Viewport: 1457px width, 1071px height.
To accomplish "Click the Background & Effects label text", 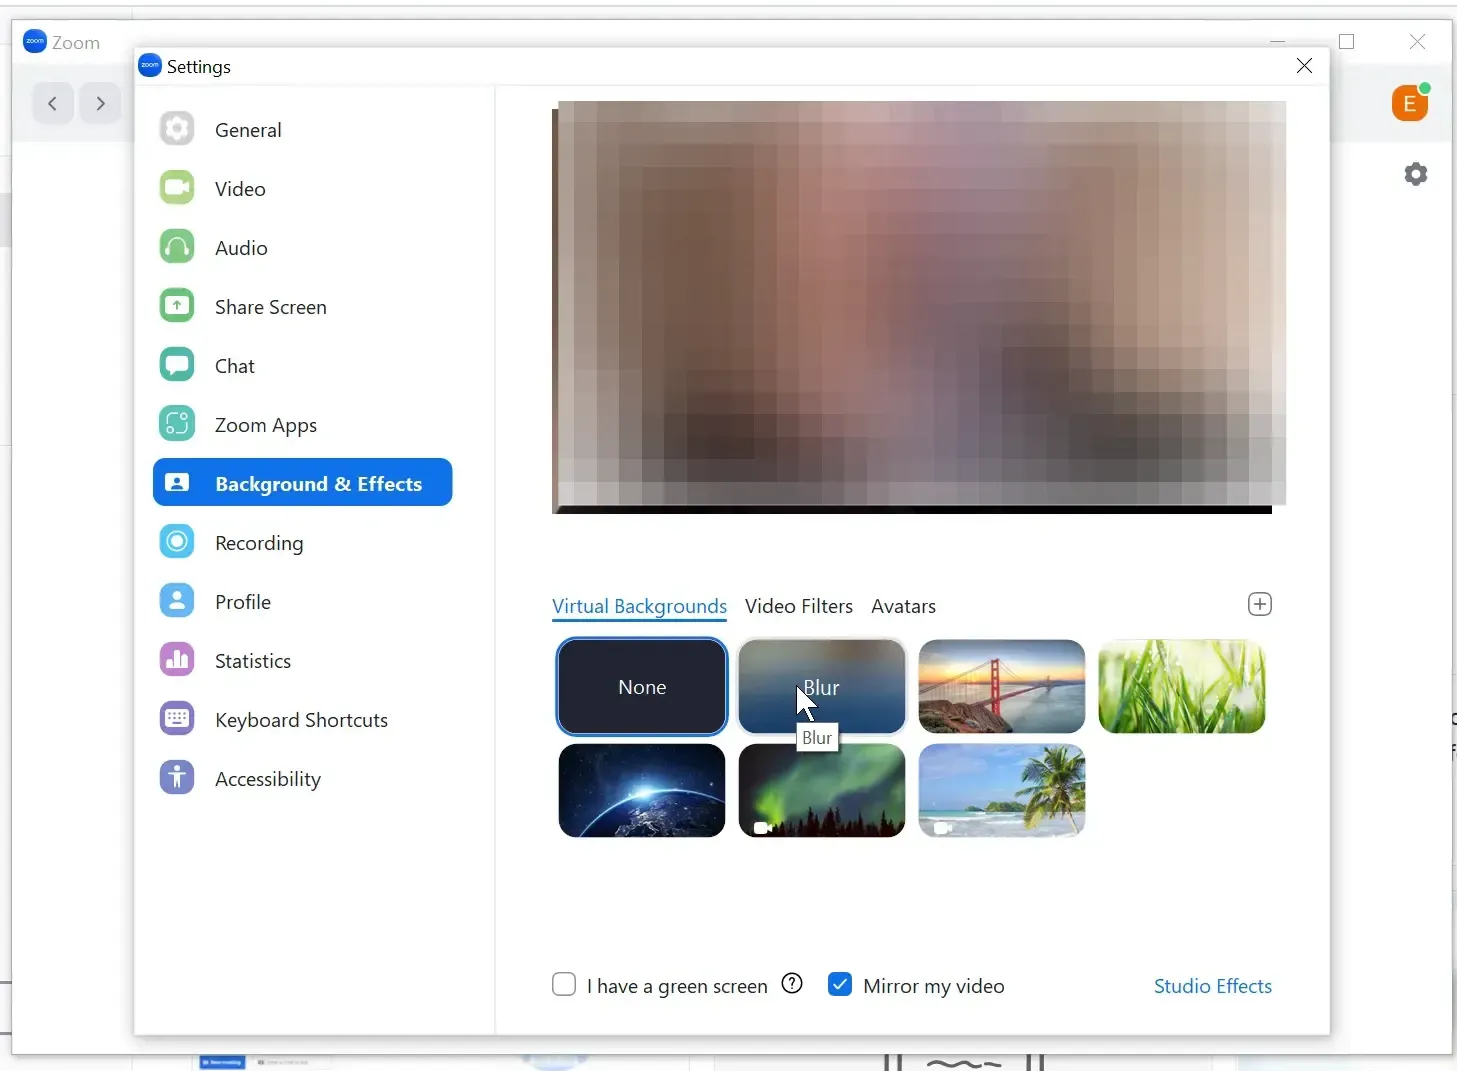I will (x=319, y=484).
